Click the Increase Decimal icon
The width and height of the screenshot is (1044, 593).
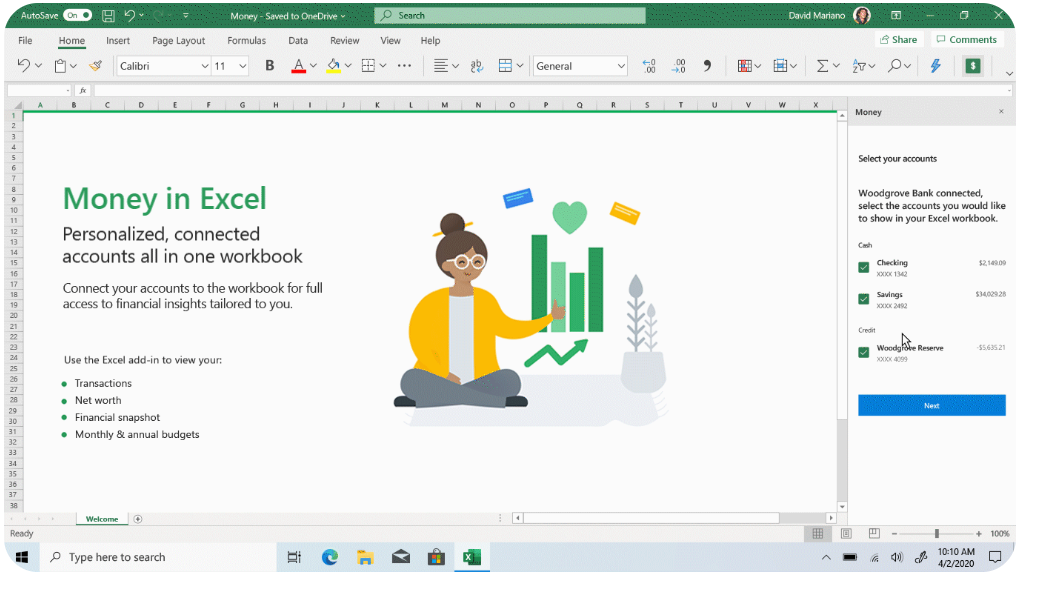(x=649, y=66)
